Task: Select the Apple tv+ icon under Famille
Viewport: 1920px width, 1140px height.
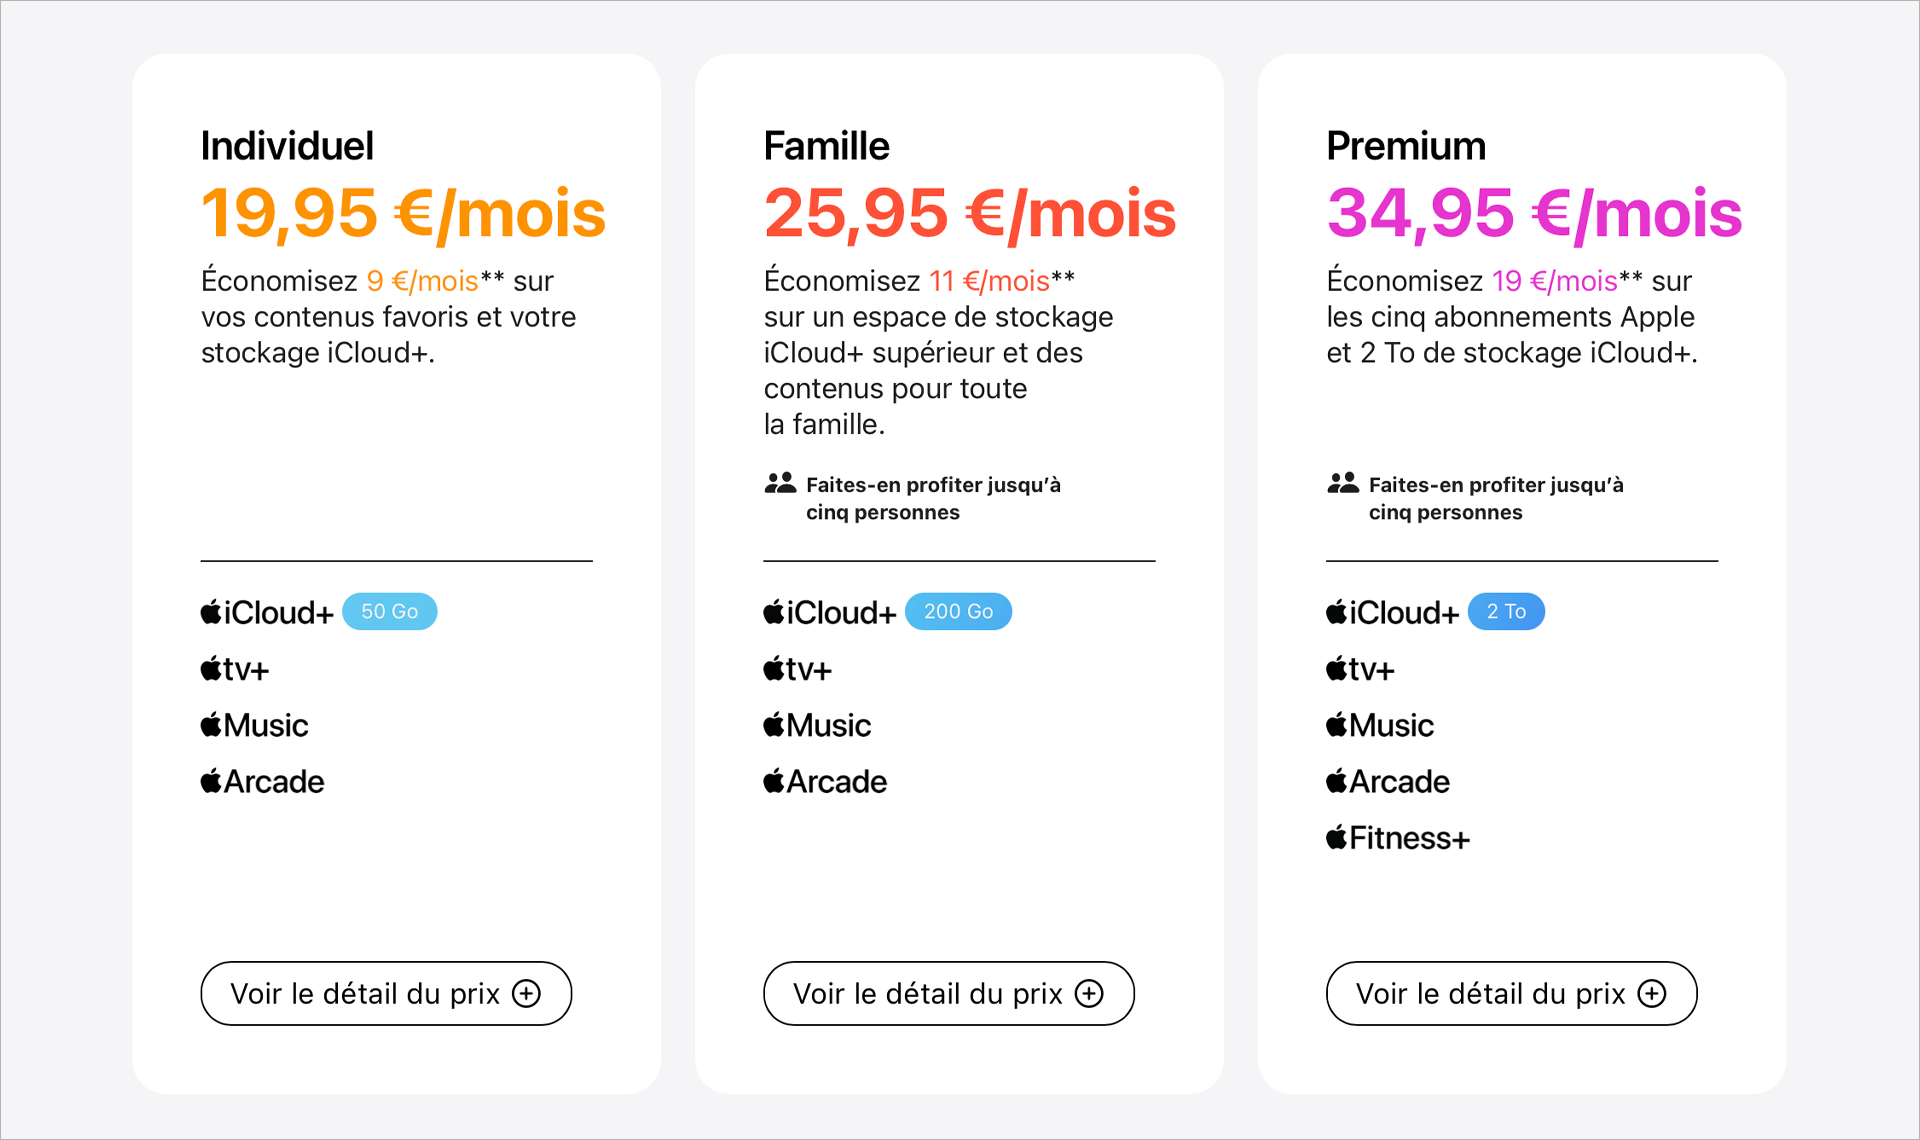Action: (773, 668)
